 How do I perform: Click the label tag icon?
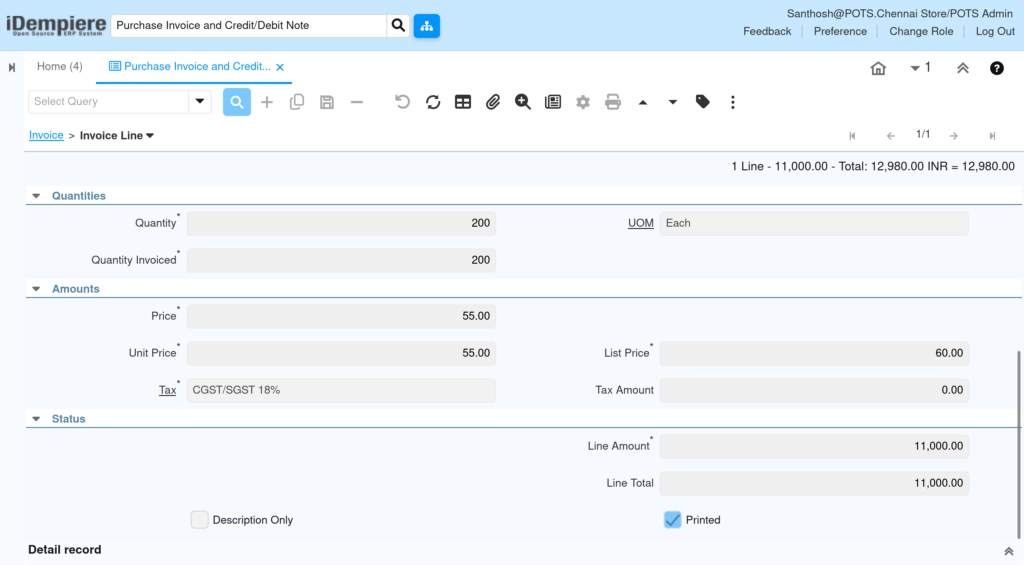coord(703,102)
